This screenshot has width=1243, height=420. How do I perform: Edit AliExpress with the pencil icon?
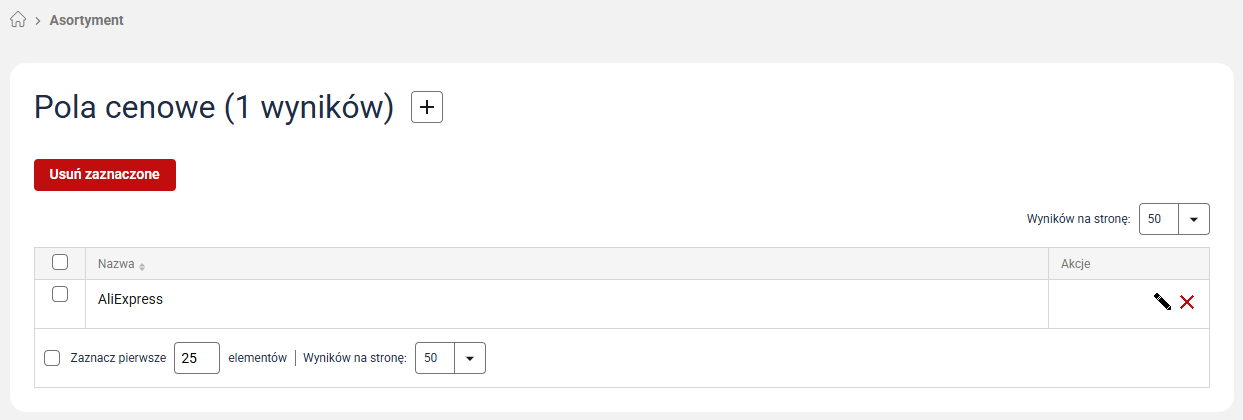click(x=1162, y=302)
